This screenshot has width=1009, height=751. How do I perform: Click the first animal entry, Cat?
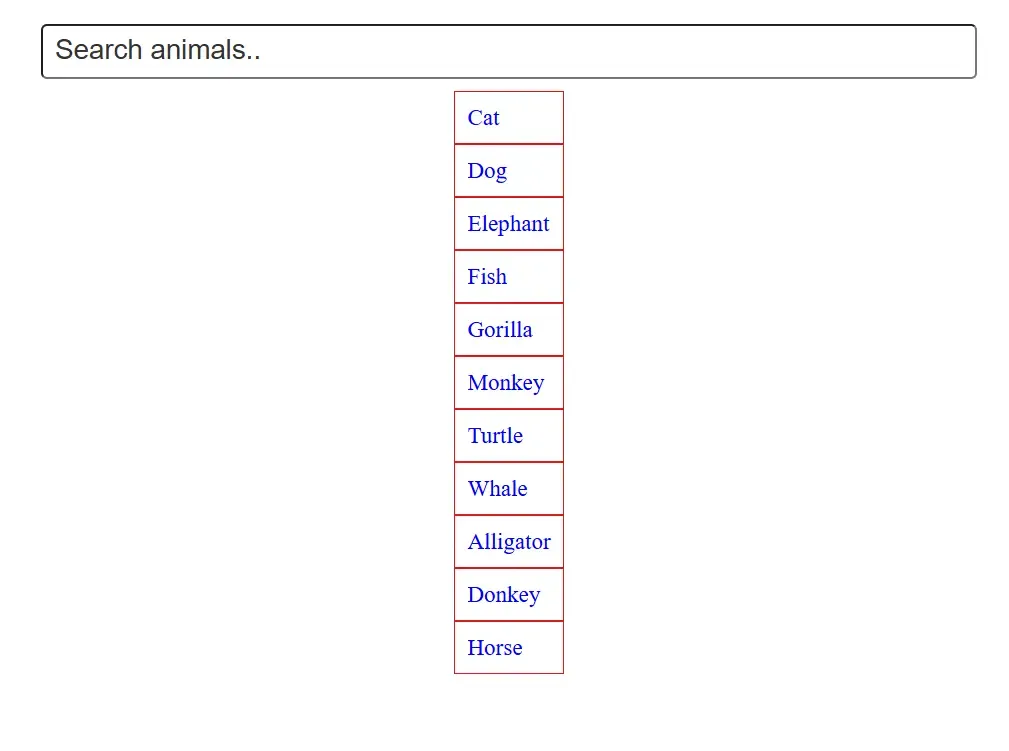point(484,118)
